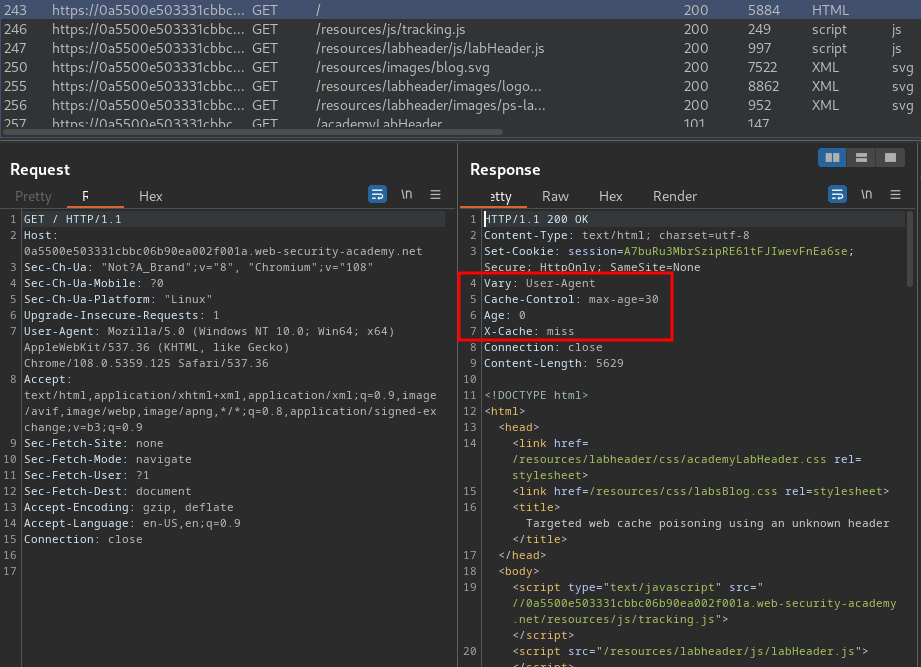The height and width of the screenshot is (667, 921).
Task: Toggle non-printable characters \n in Request panel
Action: pyautogui.click(x=406, y=194)
